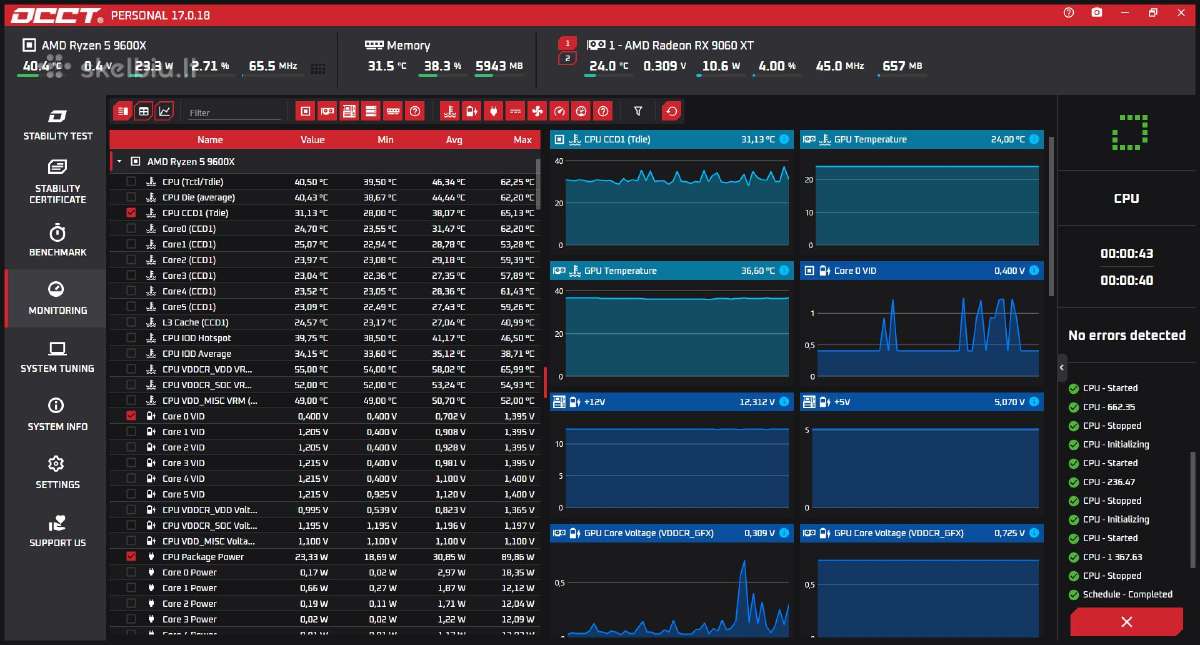The width and height of the screenshot is (1200, 645).
Task: Toggle the voltage sensor type icon
Action: 471,111
